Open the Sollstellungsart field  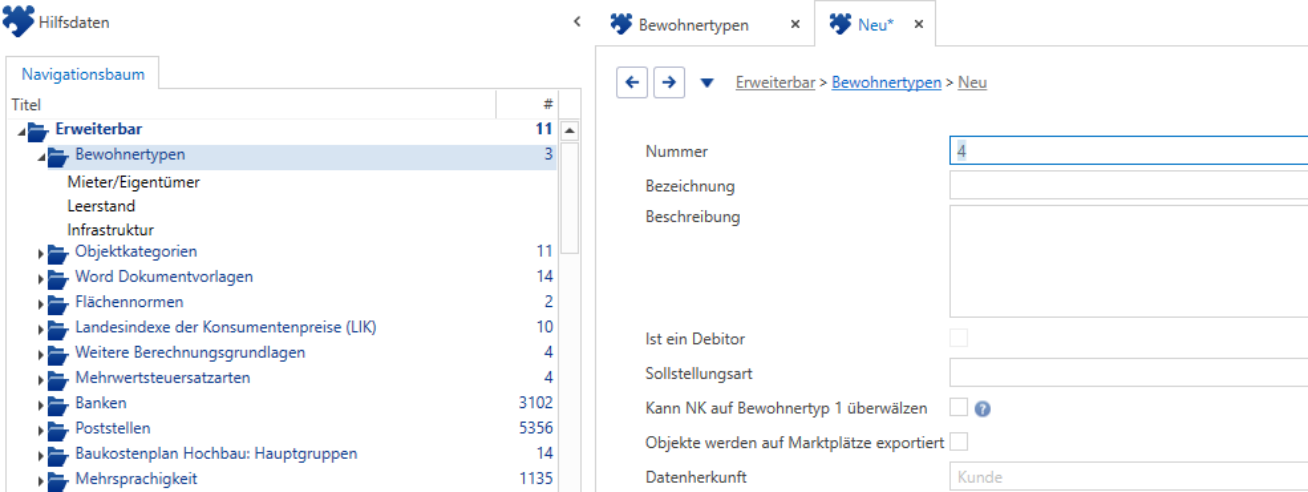tap(1128, 373)
